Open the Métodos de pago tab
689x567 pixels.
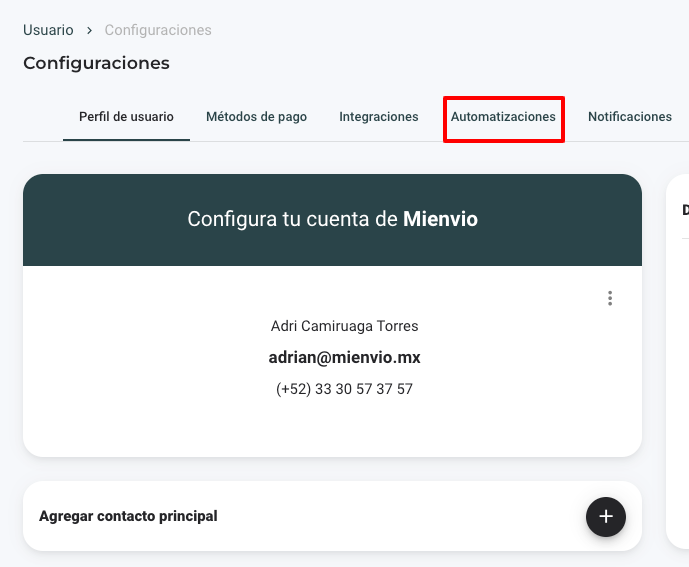[x=257, y=117]
